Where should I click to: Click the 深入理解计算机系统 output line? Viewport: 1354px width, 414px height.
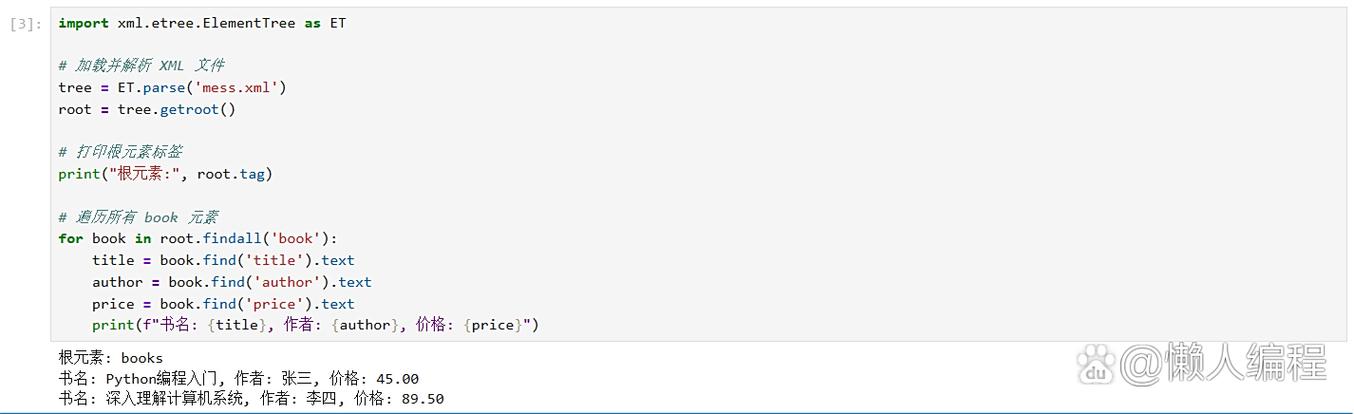[251, 399]
